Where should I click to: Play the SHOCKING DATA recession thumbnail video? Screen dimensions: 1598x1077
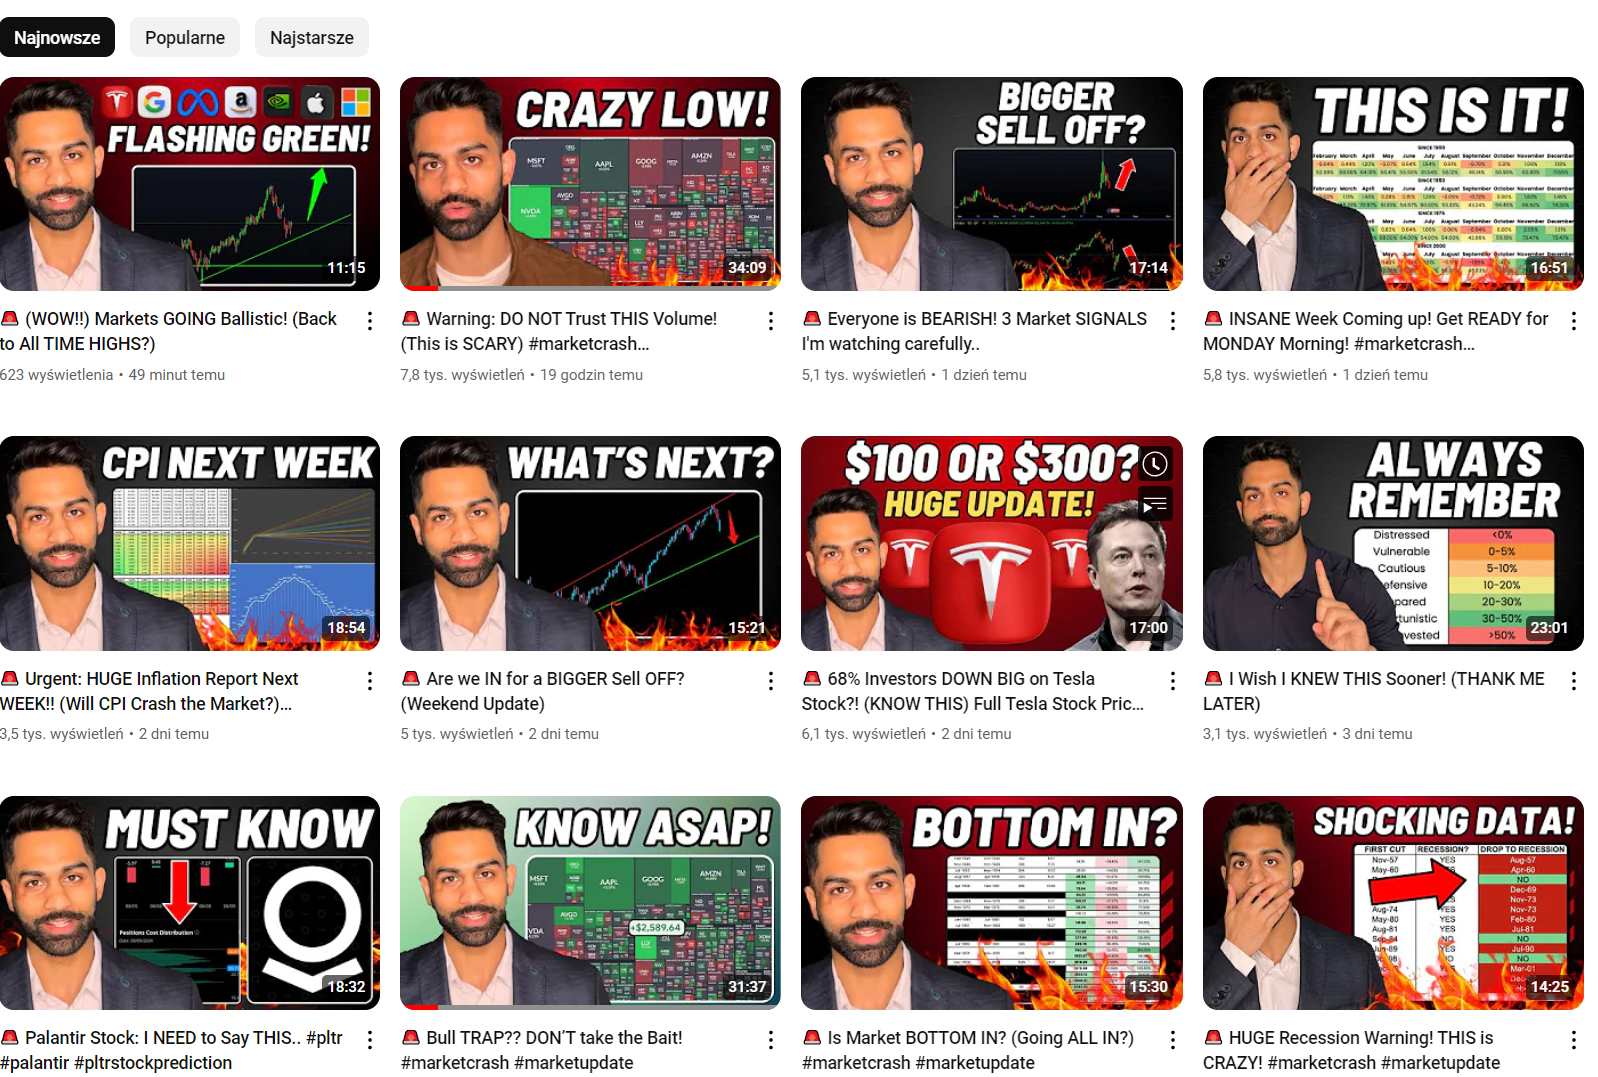1393,903
